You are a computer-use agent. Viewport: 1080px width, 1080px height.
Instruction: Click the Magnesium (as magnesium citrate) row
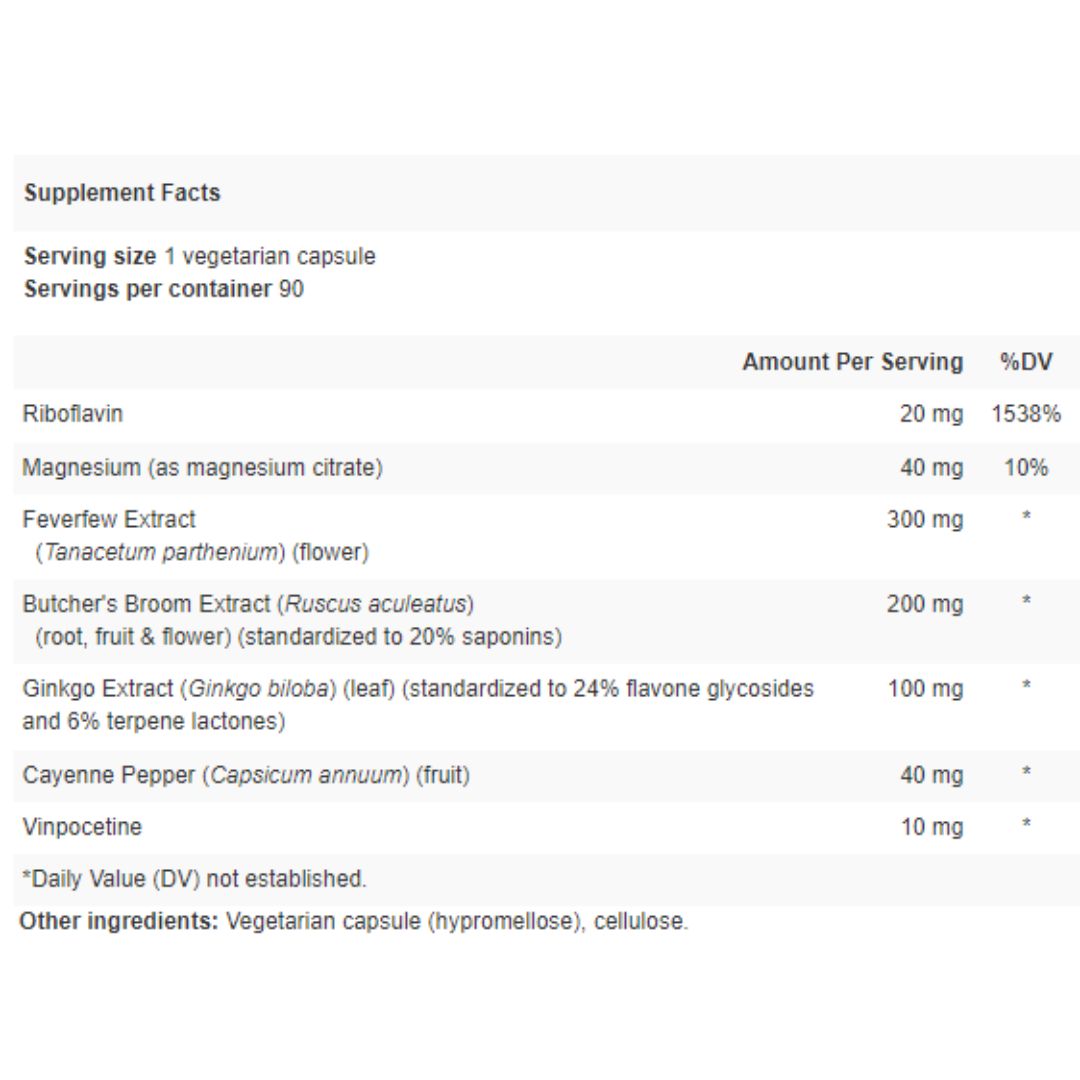(202, 467)
